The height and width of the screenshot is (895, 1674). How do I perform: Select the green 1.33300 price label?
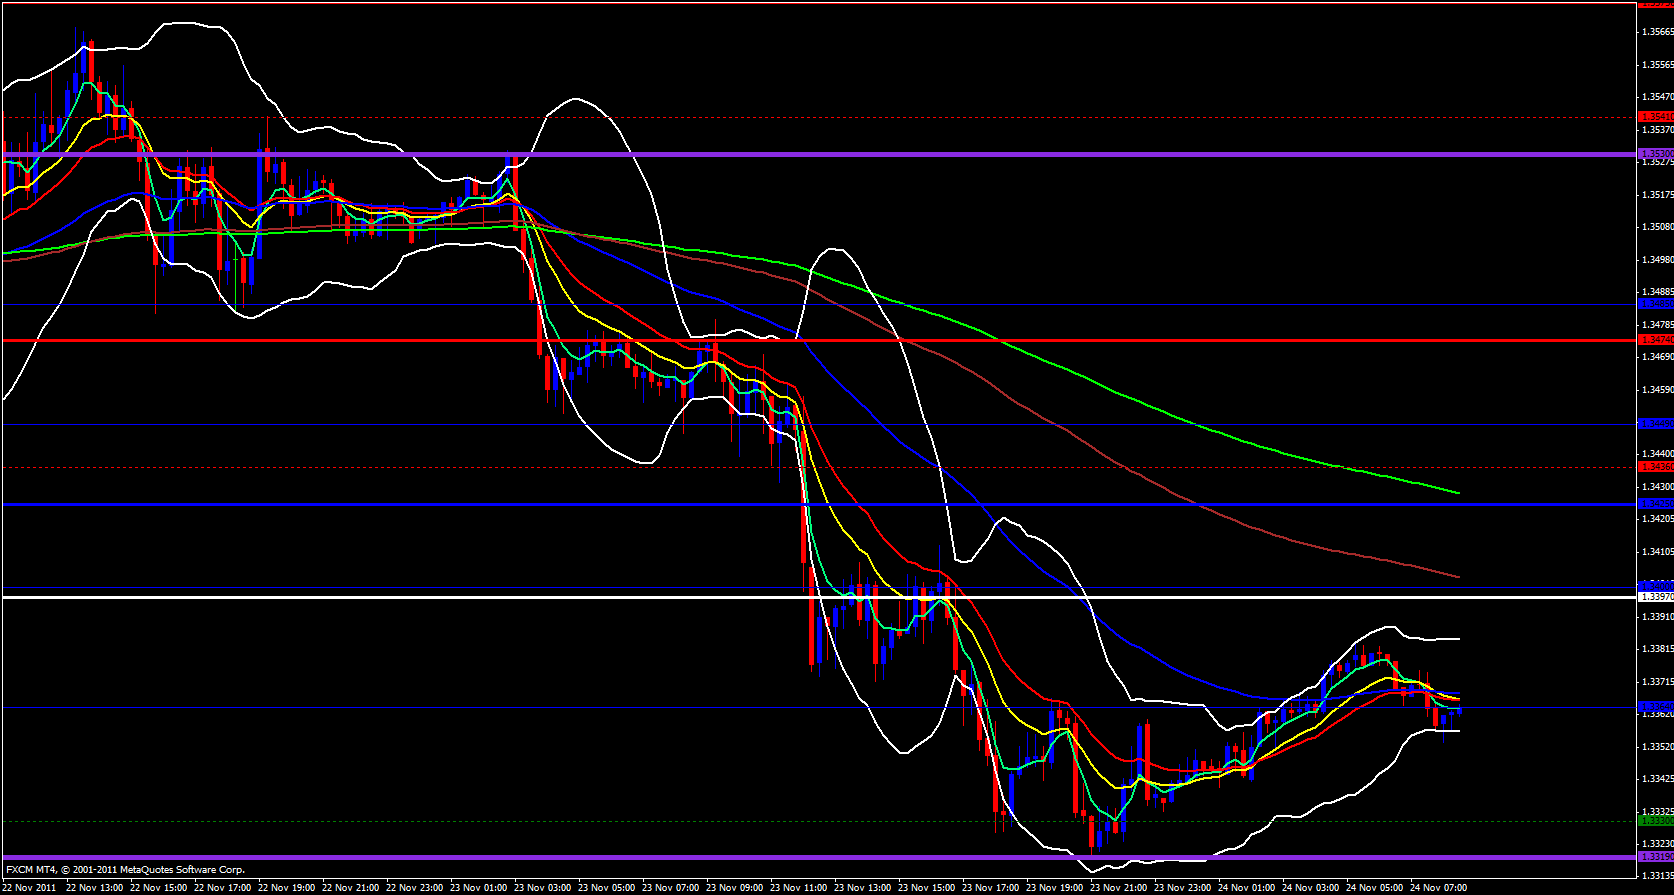(x=1655, y=821)
